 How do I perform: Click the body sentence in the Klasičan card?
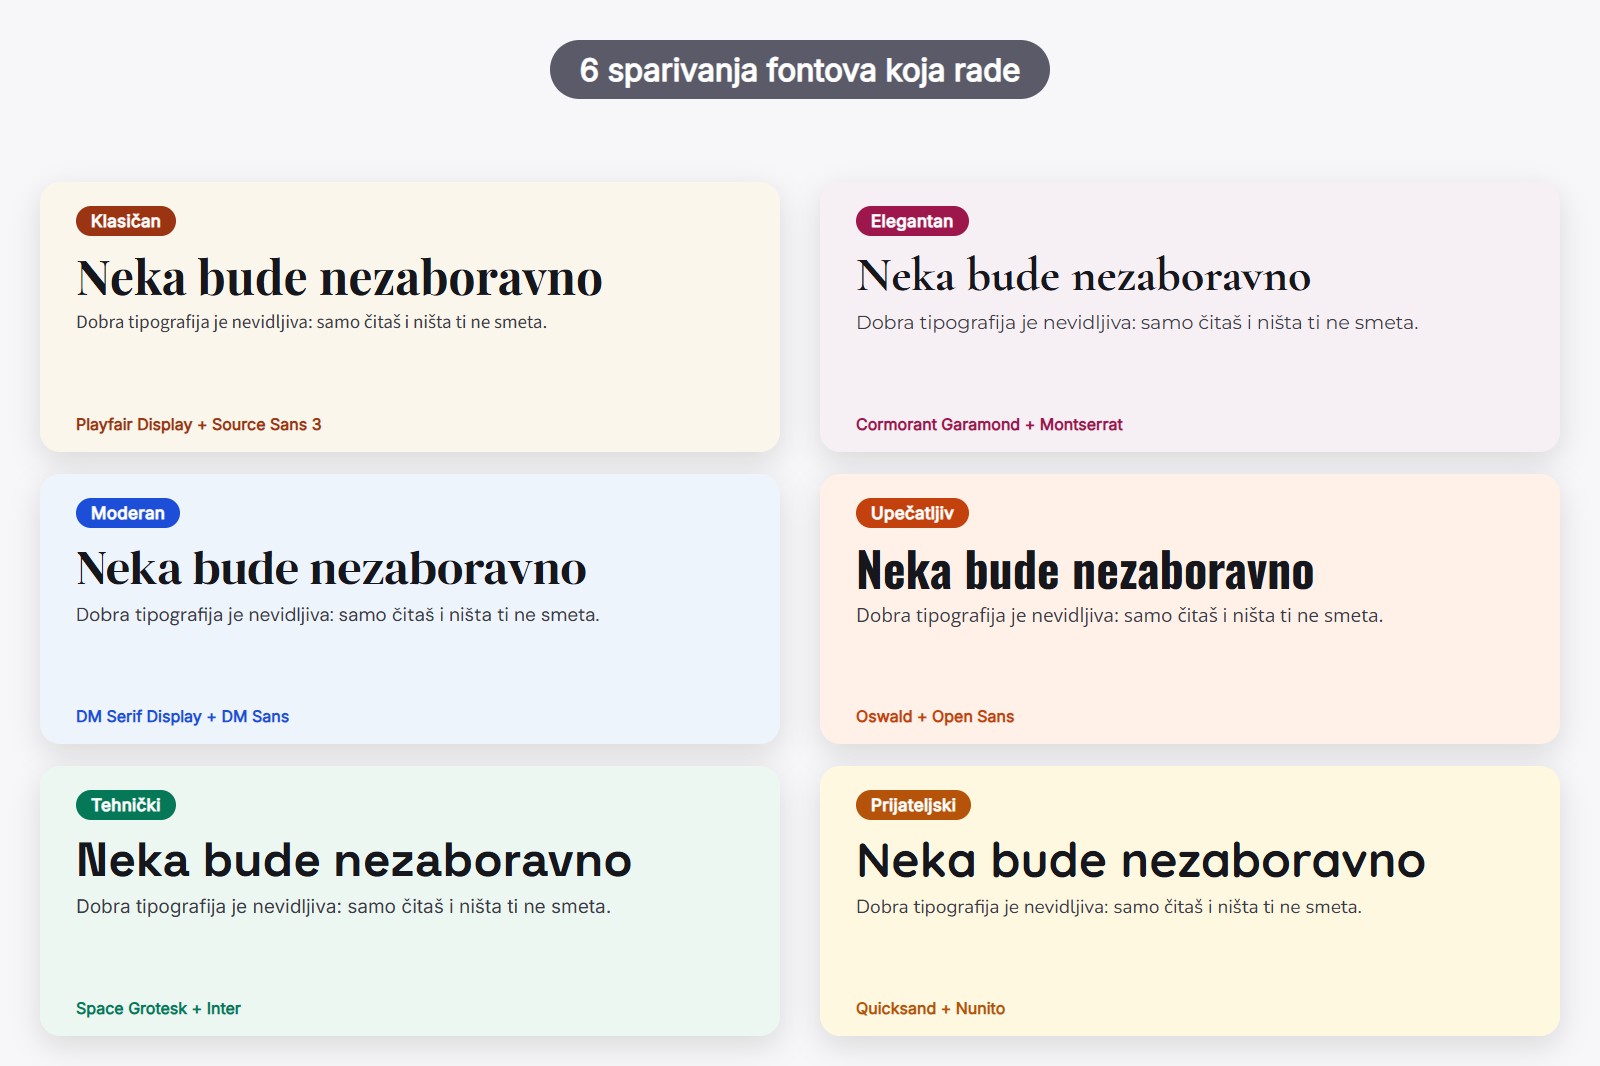312,322
